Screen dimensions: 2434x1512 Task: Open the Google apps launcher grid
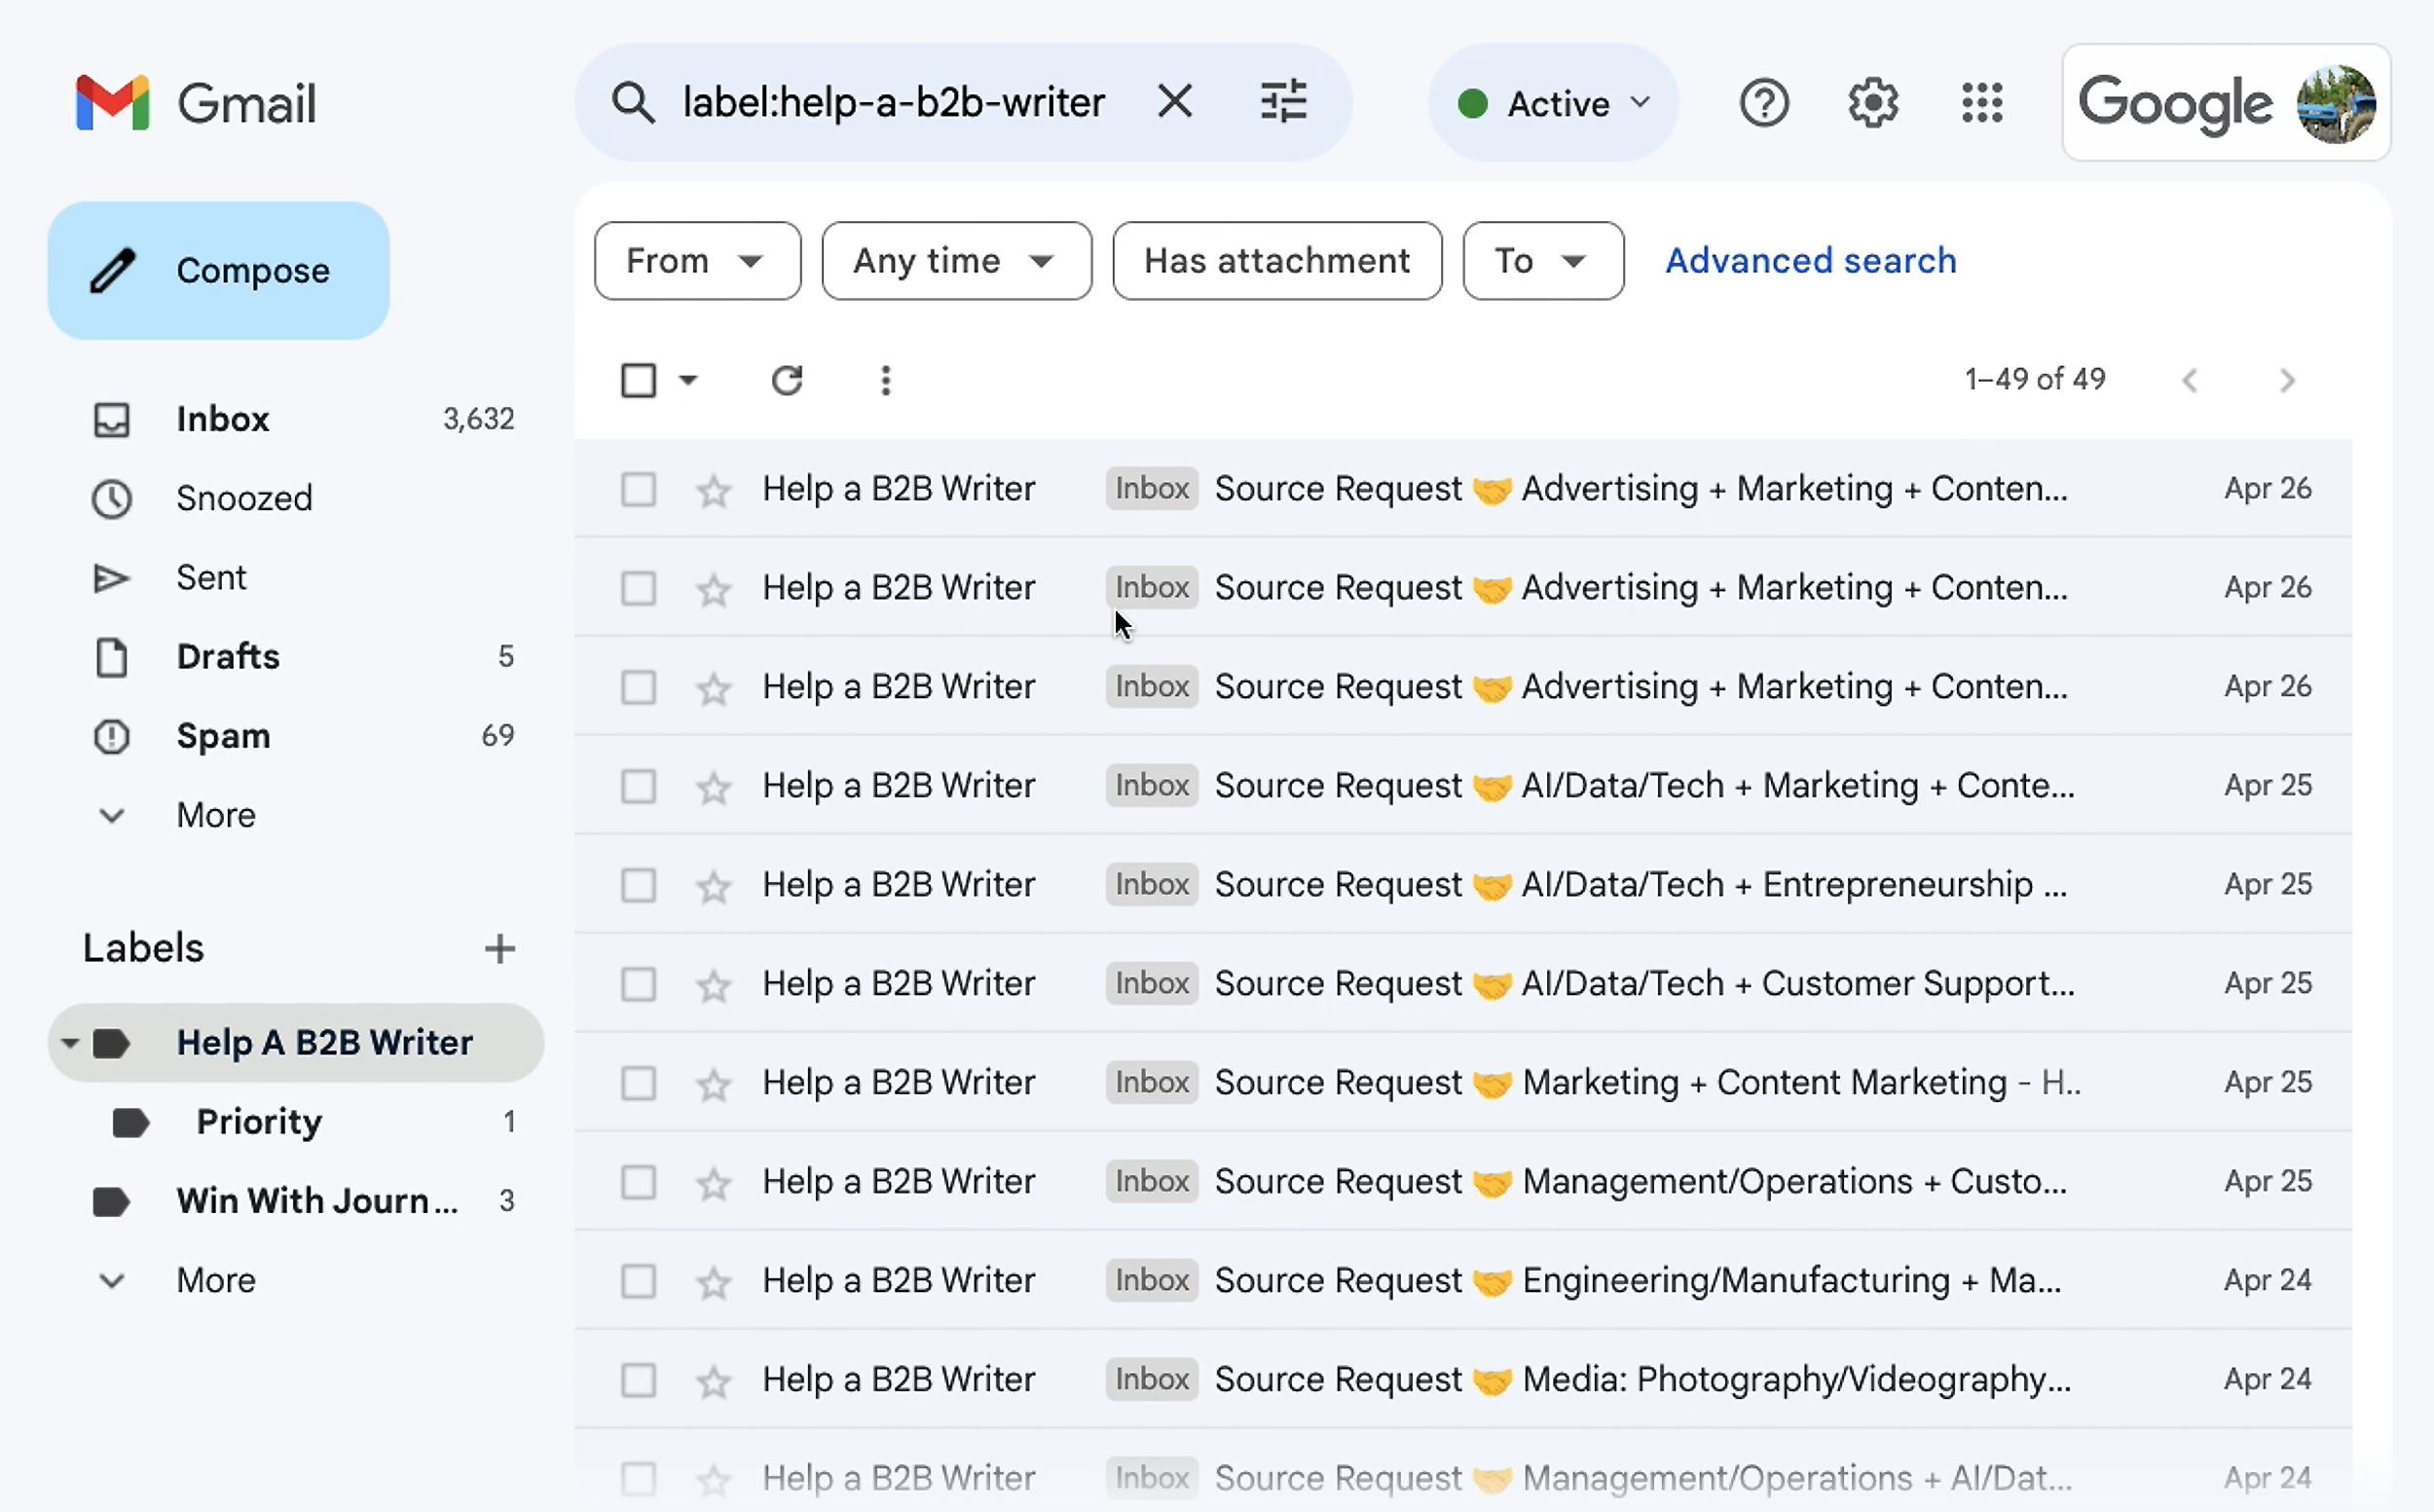pyautogui.click(x=1982, y=102)
